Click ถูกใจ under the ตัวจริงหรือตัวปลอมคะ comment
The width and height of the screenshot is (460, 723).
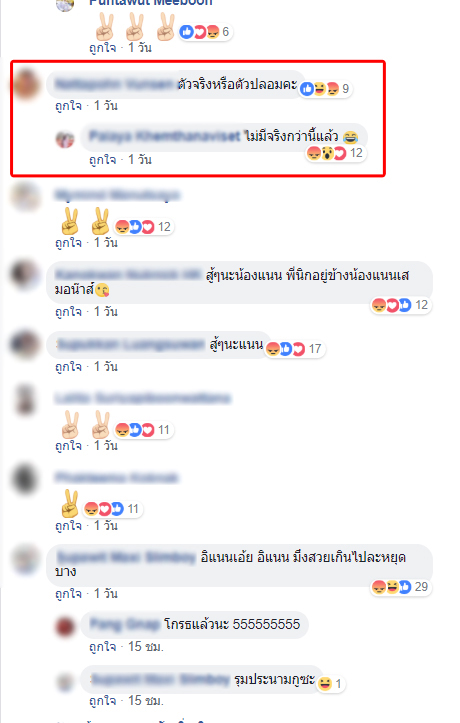point(68,106)
